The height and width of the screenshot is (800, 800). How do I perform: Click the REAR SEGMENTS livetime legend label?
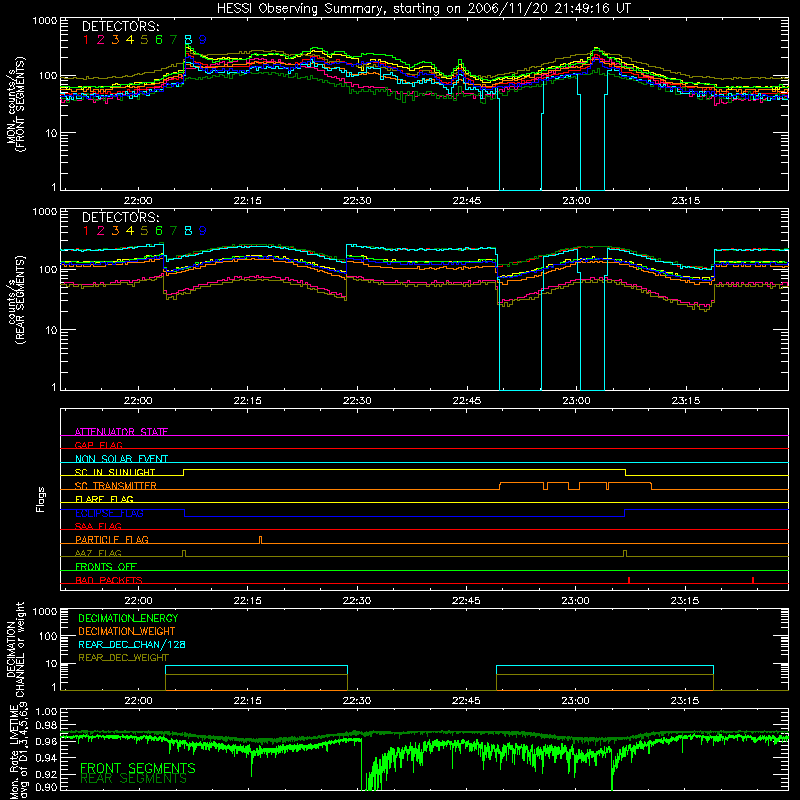[134, 779]
